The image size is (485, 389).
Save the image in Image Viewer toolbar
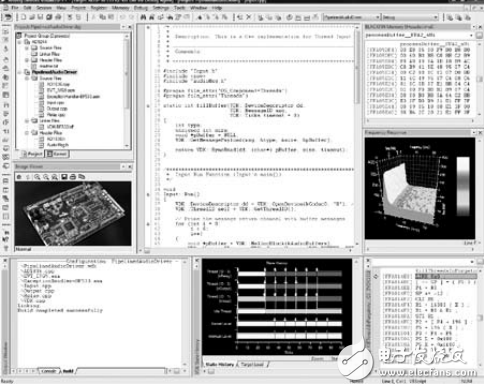(64, 177)
